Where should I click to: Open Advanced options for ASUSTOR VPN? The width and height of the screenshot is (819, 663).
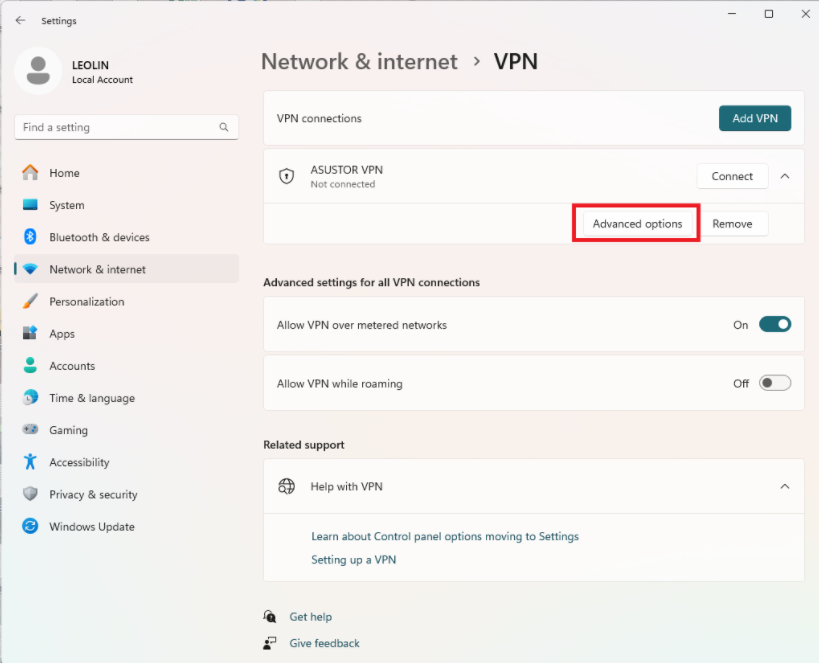point(637,224)
